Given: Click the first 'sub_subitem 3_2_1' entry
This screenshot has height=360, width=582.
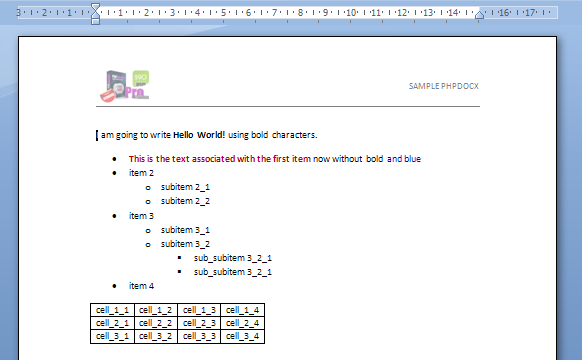Looking at the screenshot, I should point(233,258).
